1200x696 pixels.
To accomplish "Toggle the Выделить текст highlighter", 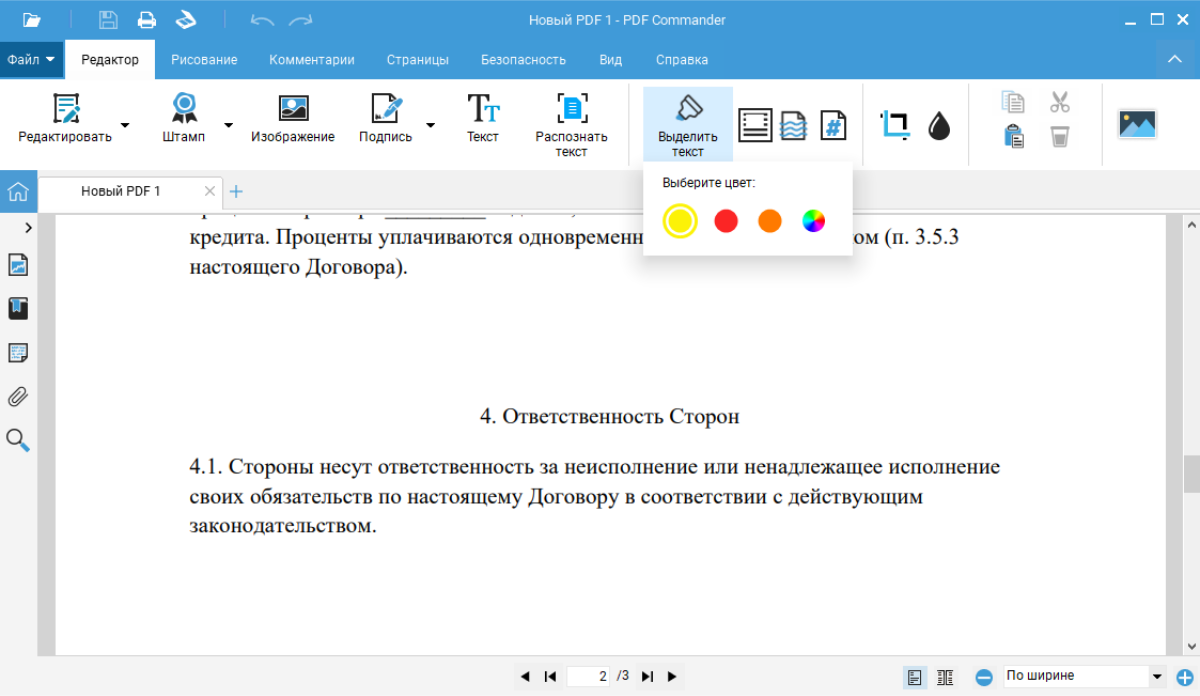I will pos(688,125).
